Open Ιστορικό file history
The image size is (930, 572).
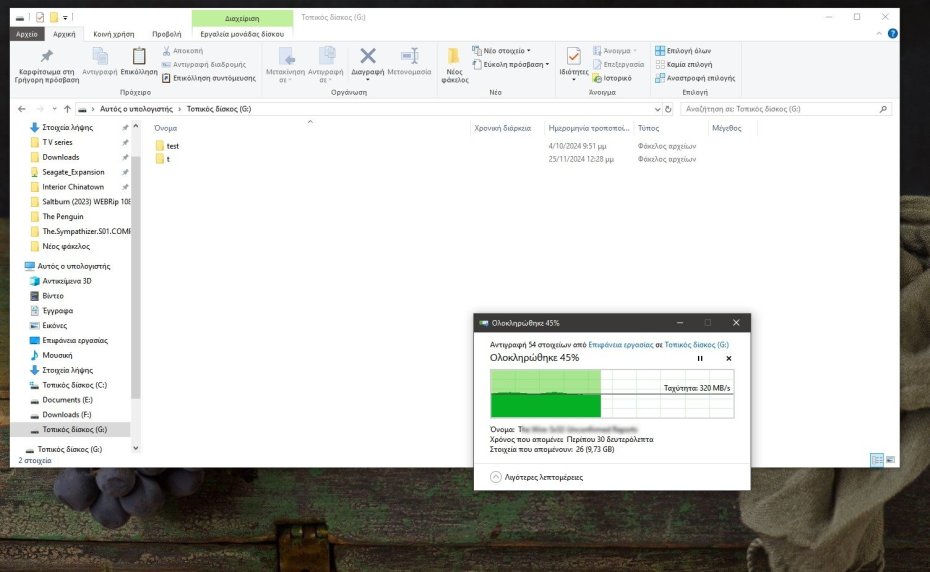click(x=612, y=78)
